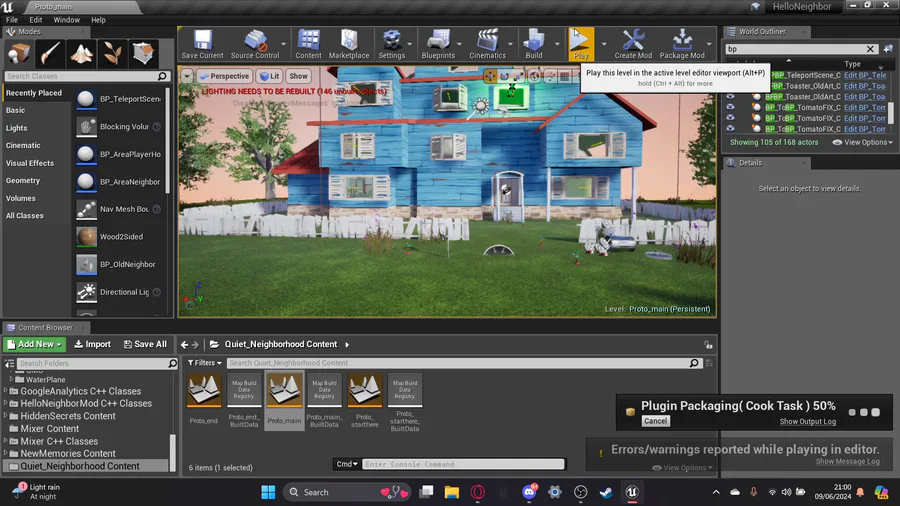Click the Add New button

click(x=34, y=344)
